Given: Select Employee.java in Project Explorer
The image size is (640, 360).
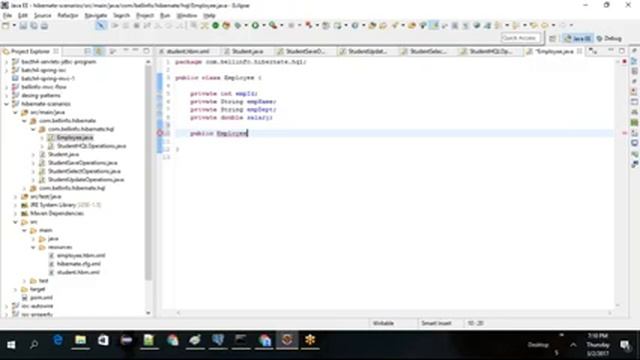Looking at the screenshot, I should [x=75, y=138].
